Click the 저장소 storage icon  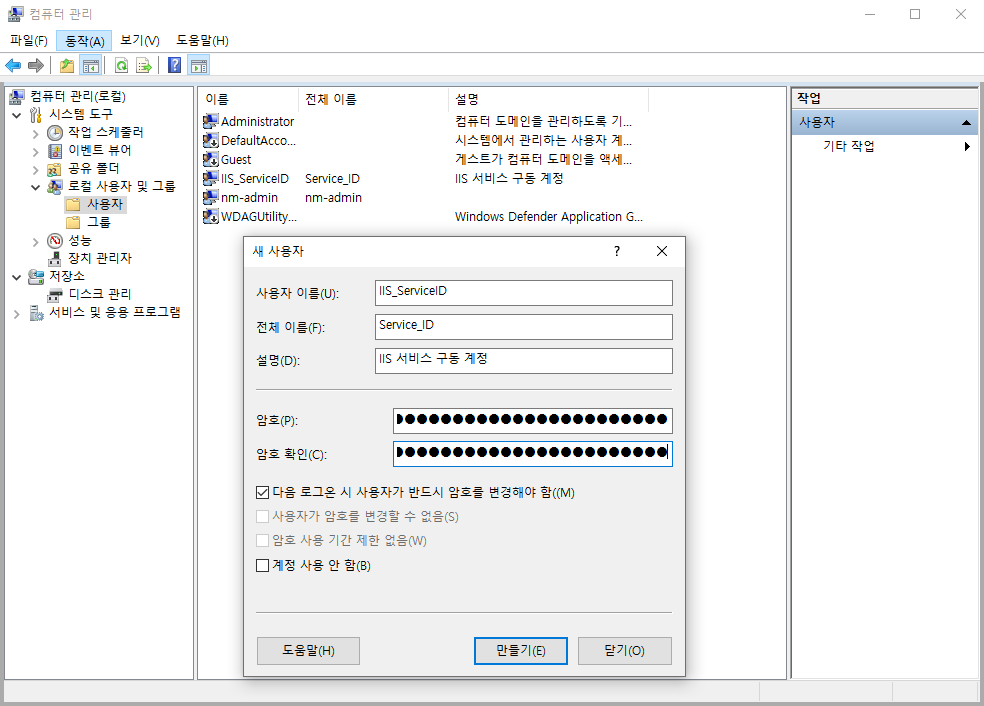[36, 277]
